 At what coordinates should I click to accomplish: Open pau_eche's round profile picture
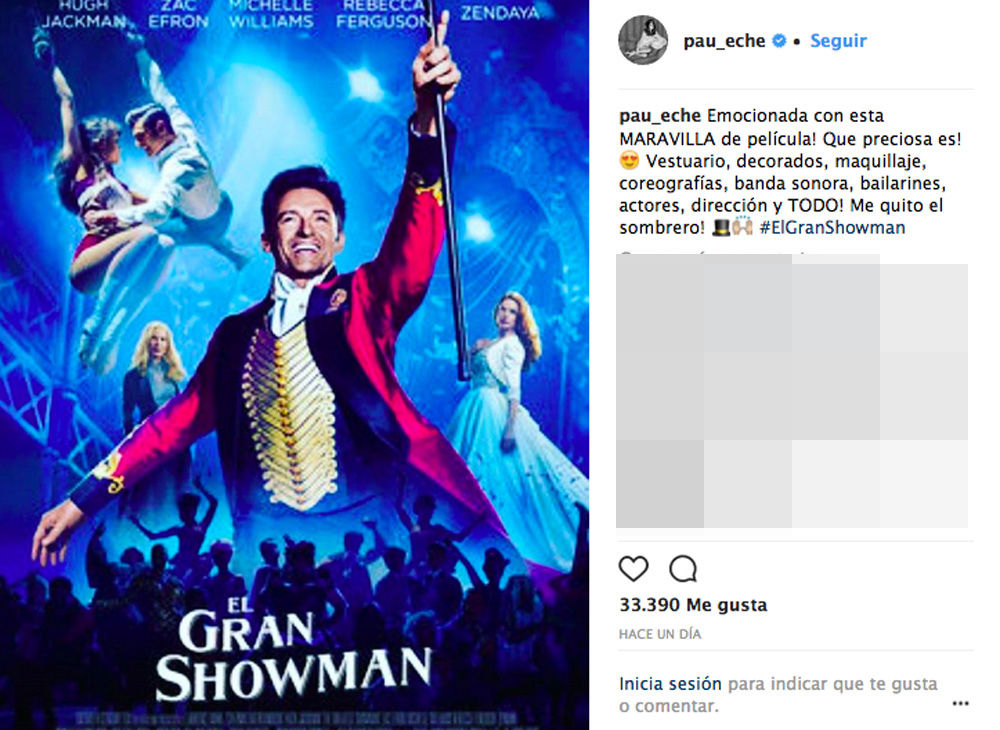coord(643,40)
